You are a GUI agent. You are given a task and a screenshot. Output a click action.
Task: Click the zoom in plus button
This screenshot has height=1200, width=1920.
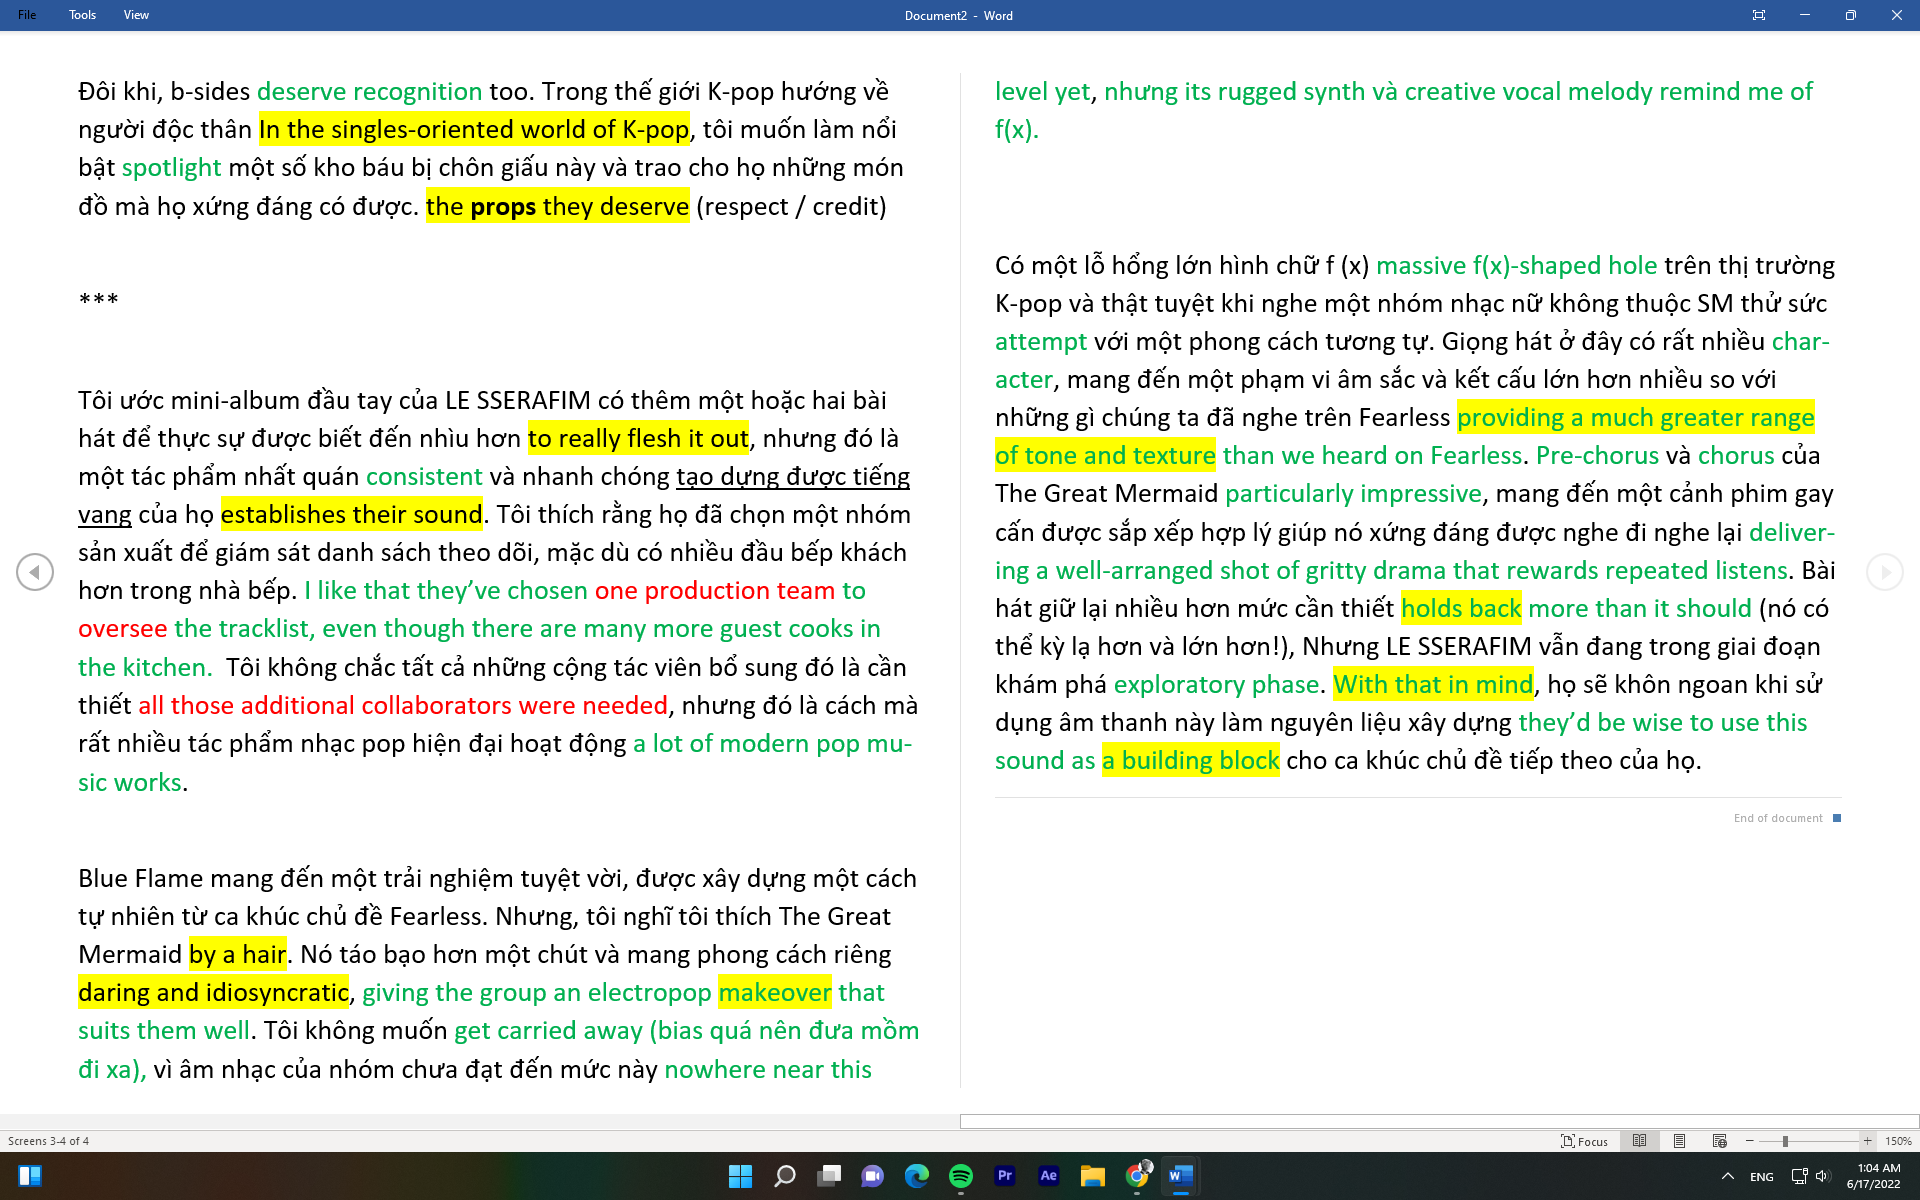coord(1867,1141)
